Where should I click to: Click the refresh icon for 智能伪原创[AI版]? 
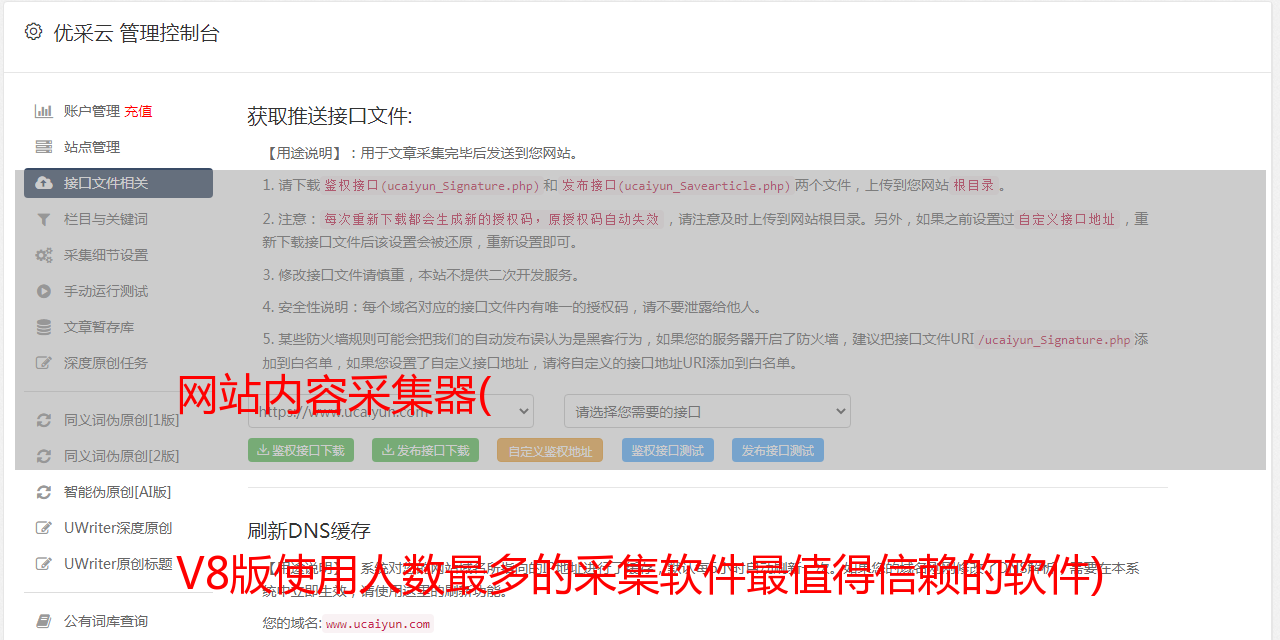pyautogui.click(x=44, y=492)
